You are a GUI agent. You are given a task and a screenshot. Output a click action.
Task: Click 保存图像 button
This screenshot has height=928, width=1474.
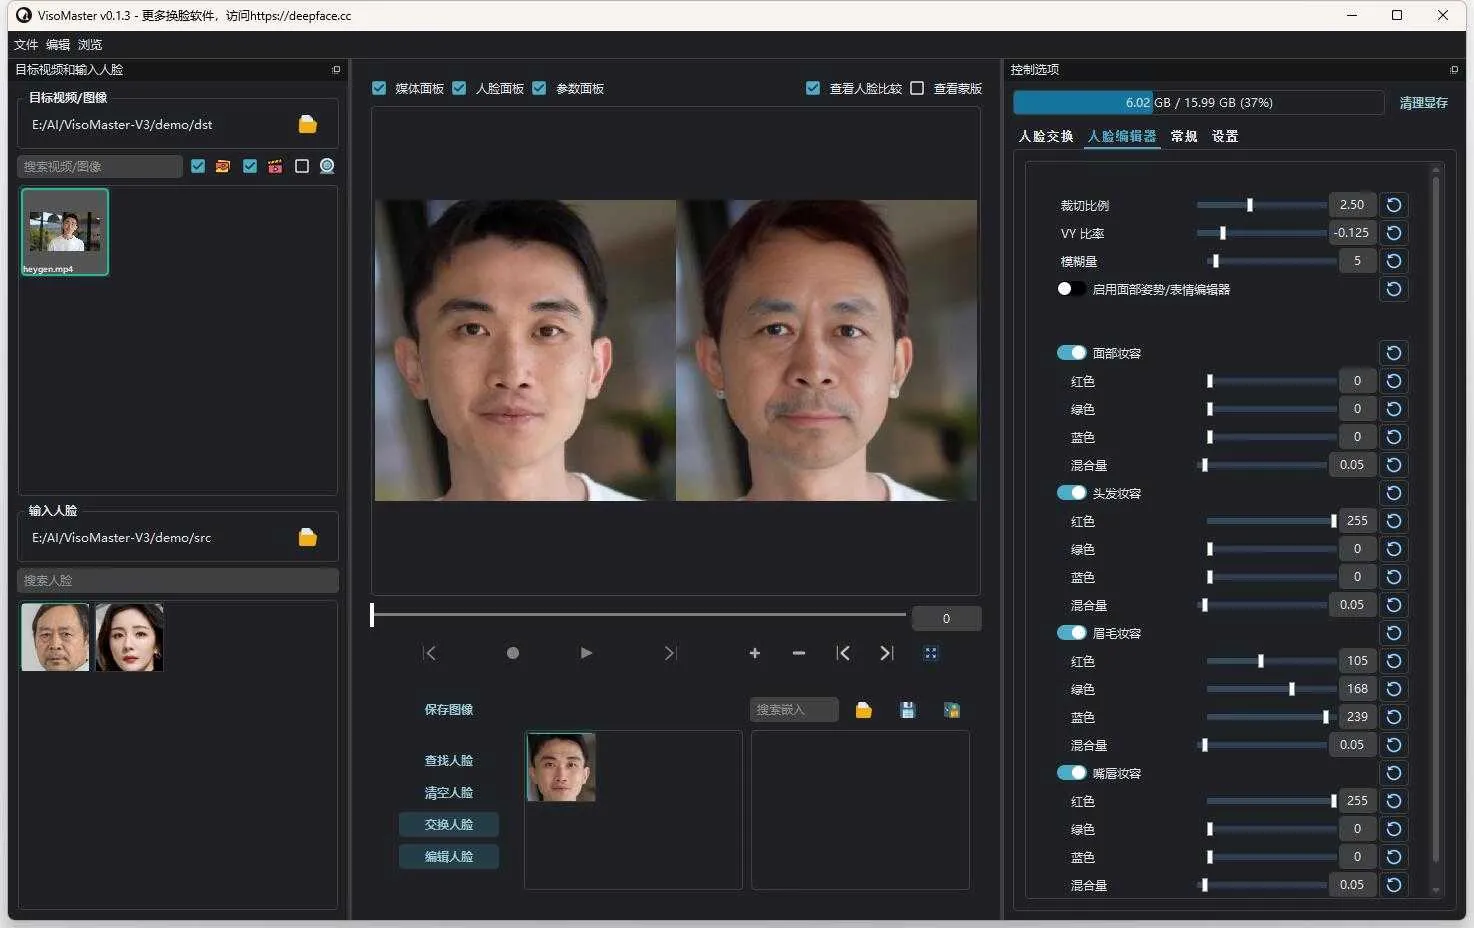449,710
